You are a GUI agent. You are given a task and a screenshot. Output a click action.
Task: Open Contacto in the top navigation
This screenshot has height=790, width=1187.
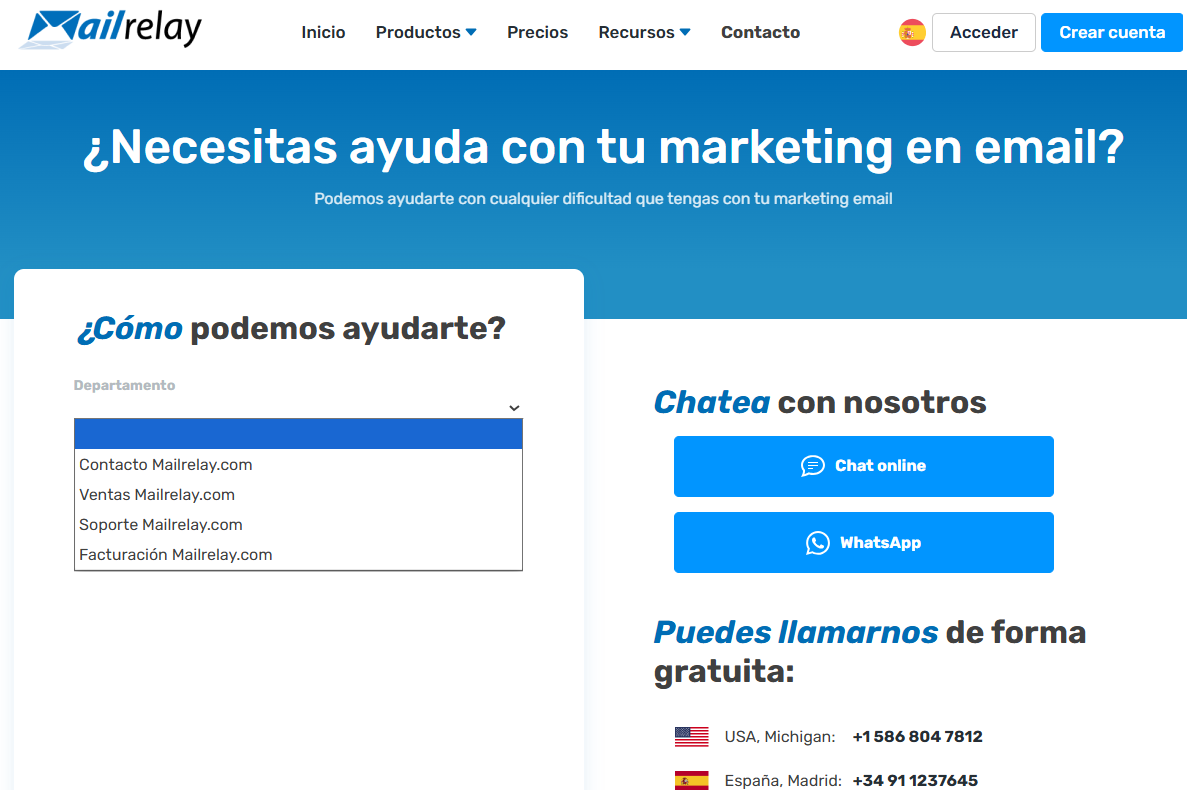pyautogui.click(x=760, y=33)
